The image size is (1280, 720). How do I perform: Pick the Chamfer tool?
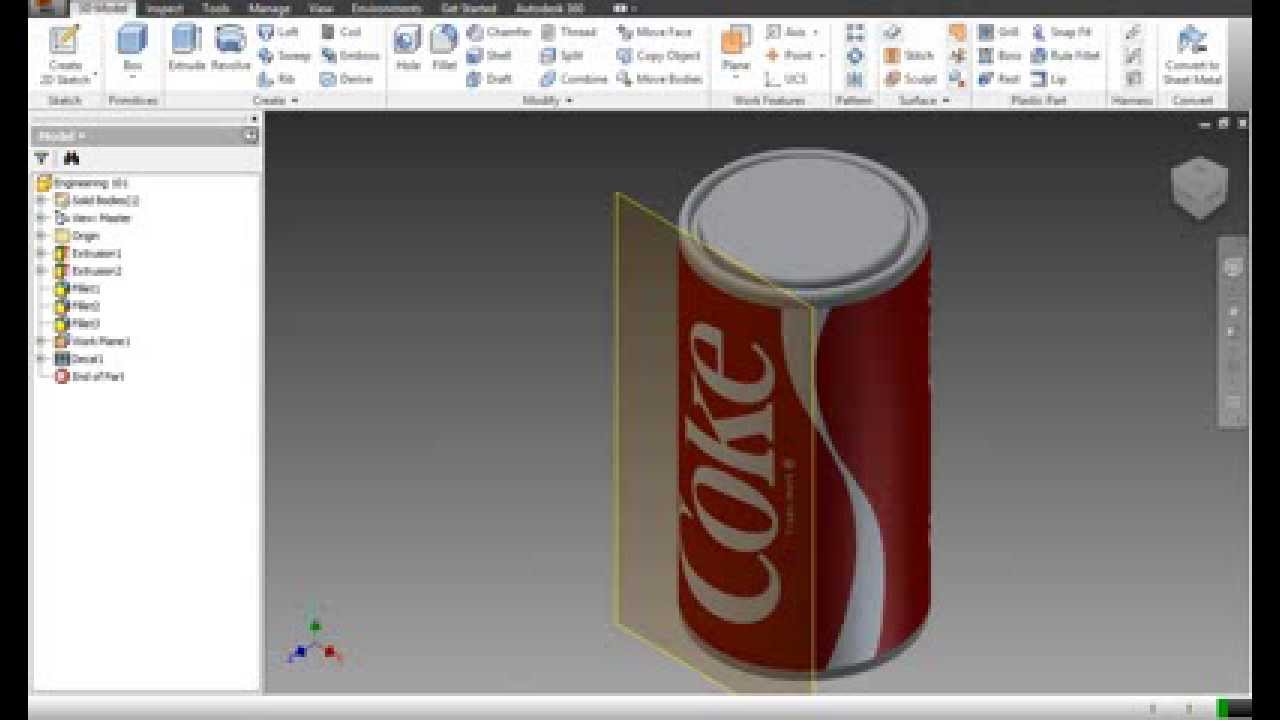[x=499, y=32]
